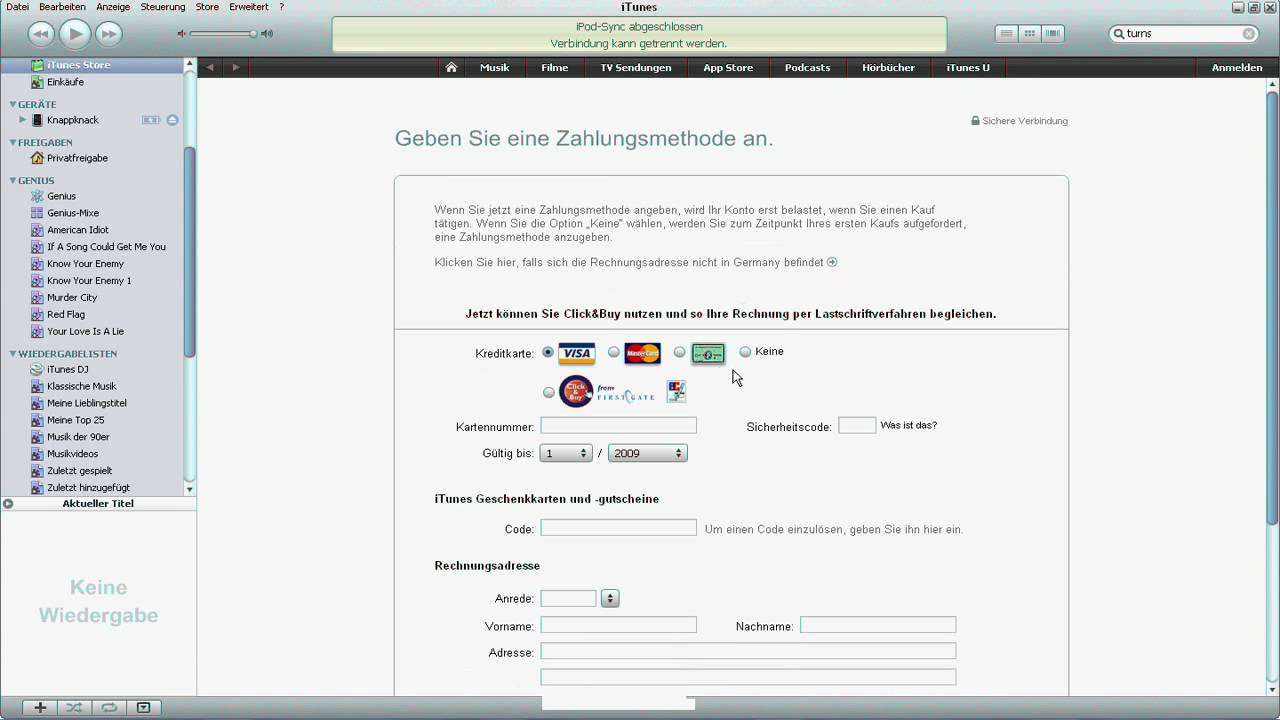The image size is (1280, 720).
Task: Click the MasterCard logo
Action: tap(643, 353)
